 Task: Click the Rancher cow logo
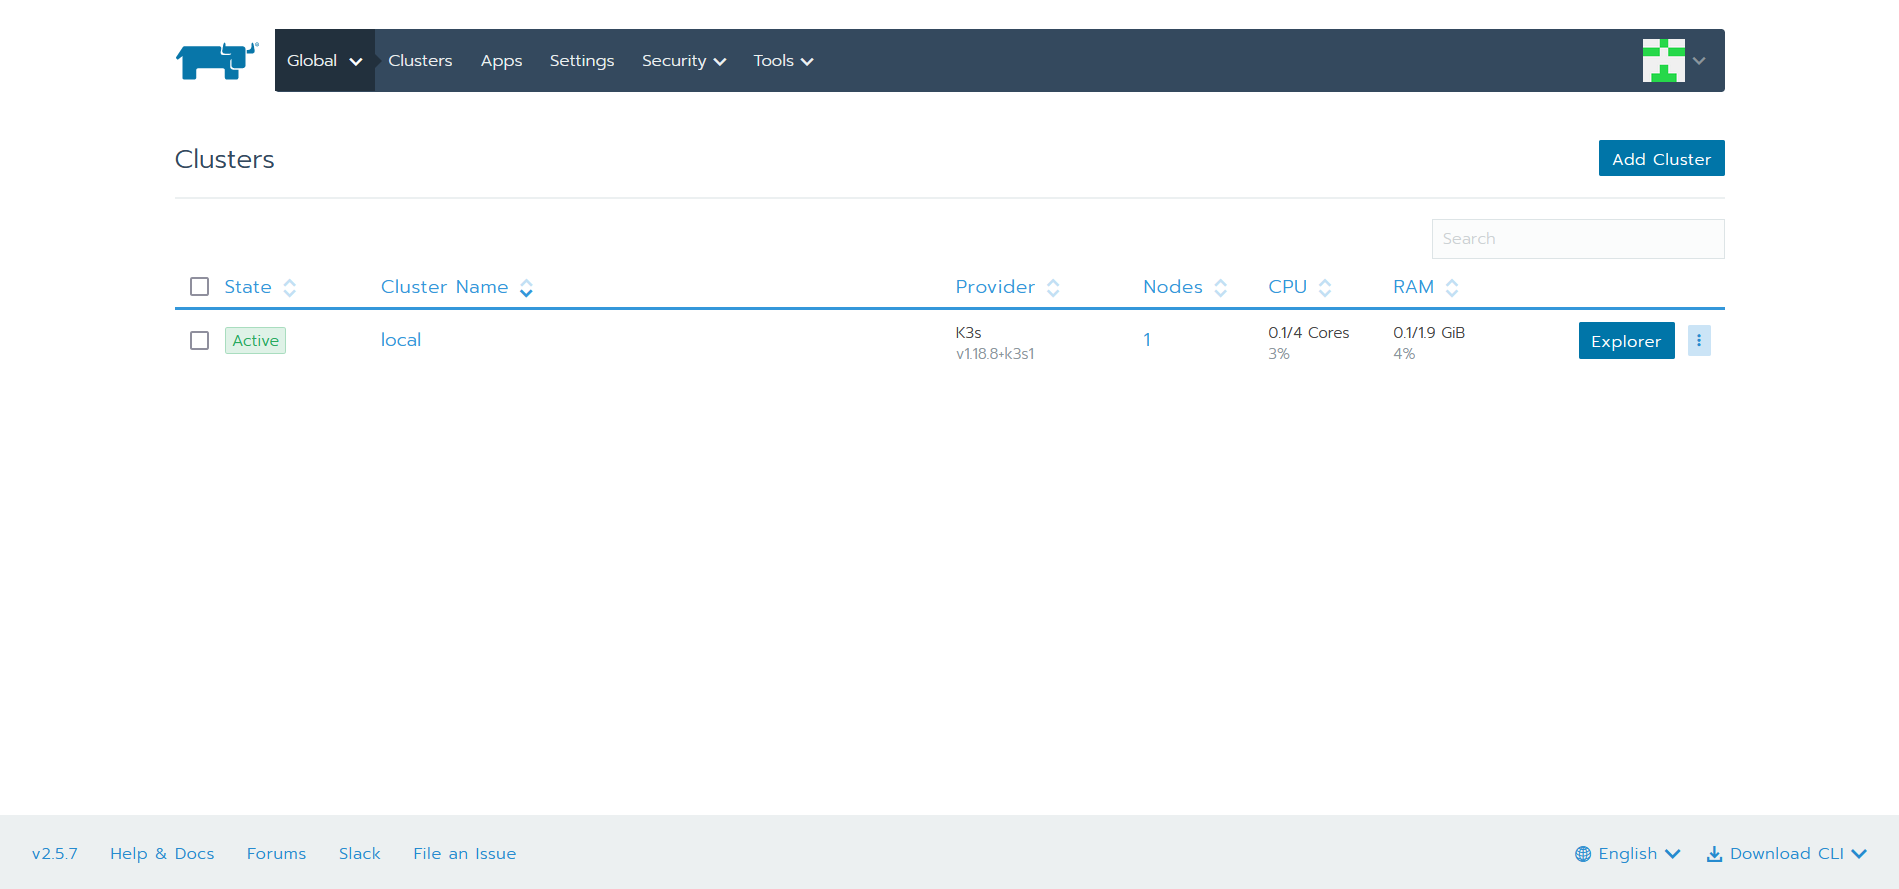click(x=217, y=60)
